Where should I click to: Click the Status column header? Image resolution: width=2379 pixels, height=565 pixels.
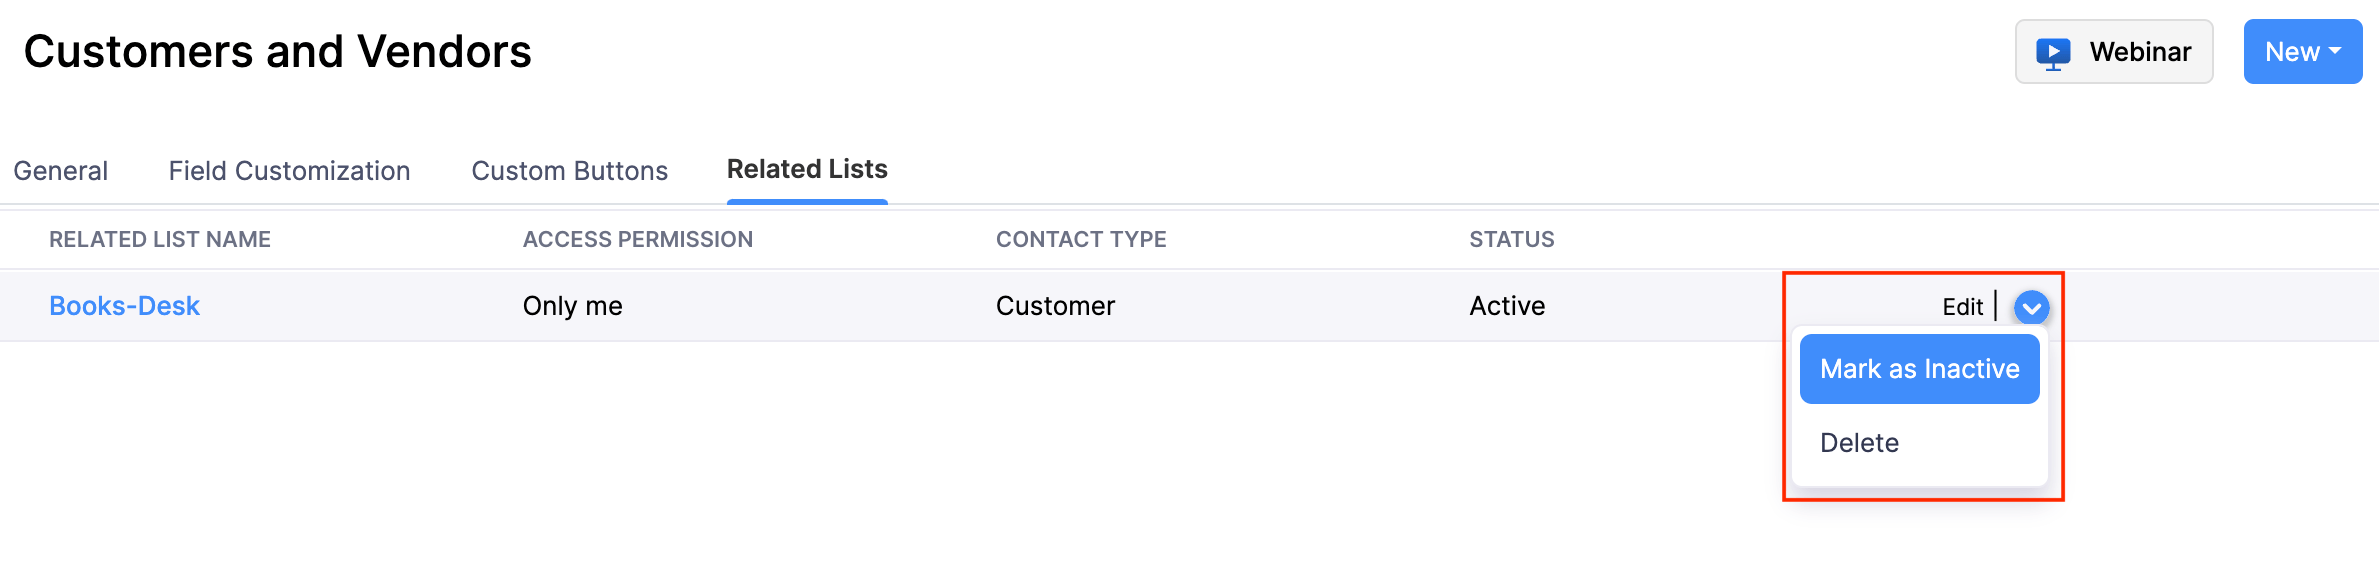[1511, 240]
